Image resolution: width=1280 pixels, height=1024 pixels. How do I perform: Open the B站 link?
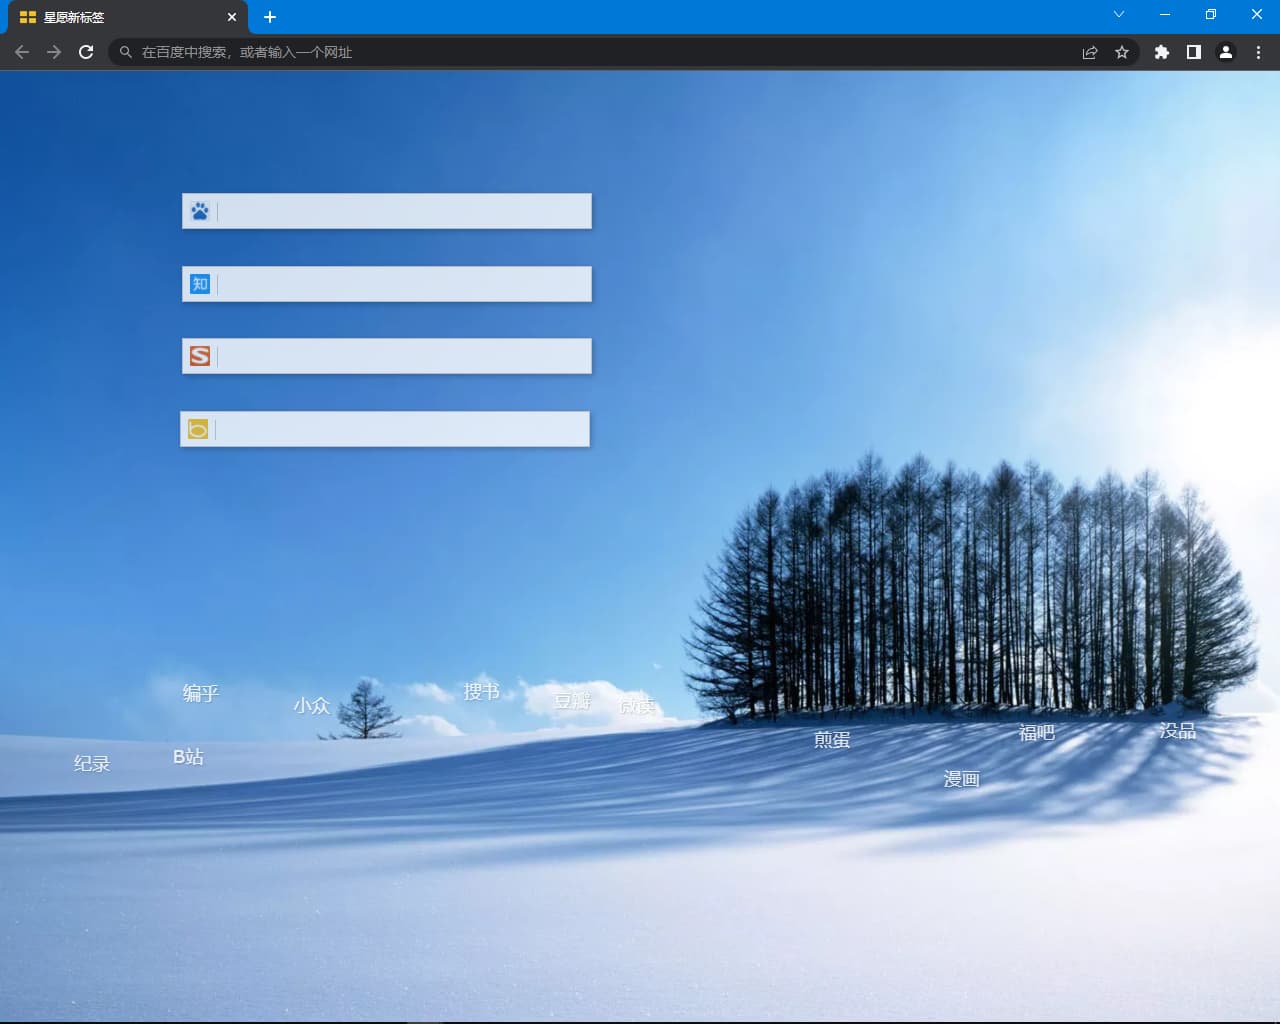(188, 757)
